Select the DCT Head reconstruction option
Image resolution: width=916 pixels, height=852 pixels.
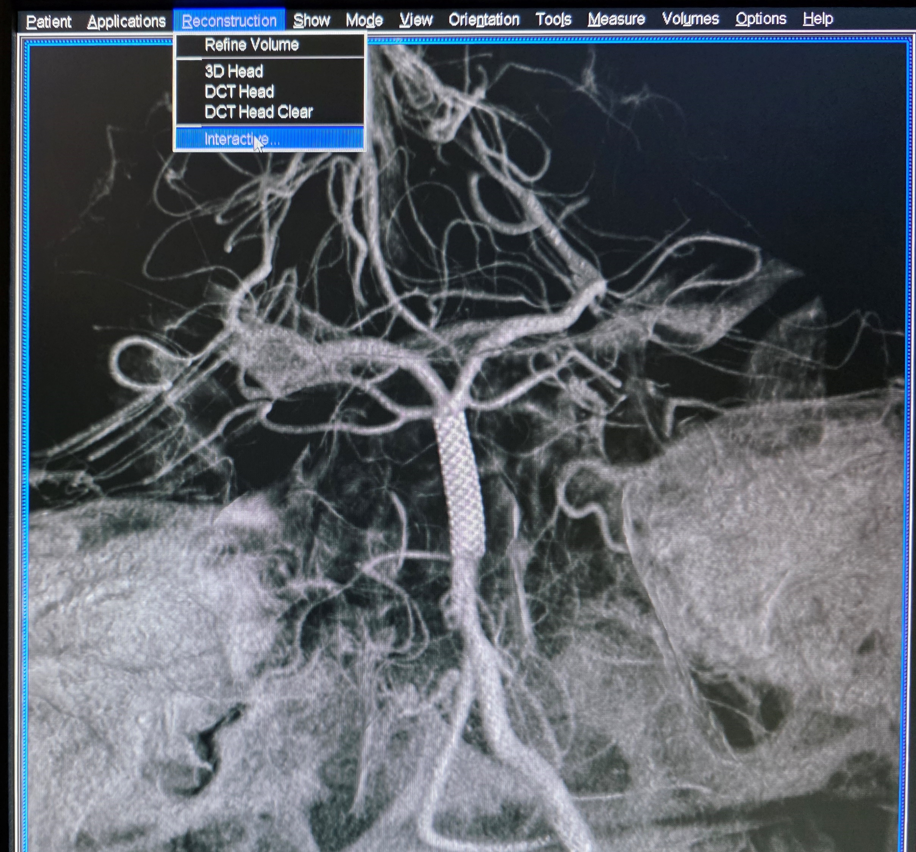click(x=239, y=92)
